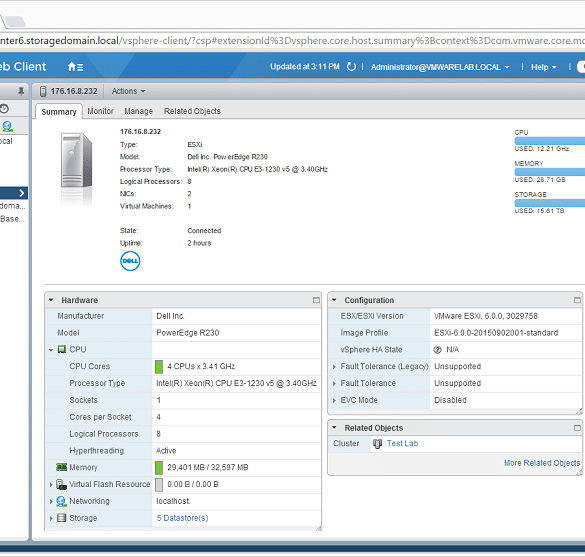Viewport: 585px width, 557px height.
Task: Maximize the Related Objects panel
Action: pyautogui.click(x=577, y=428)
